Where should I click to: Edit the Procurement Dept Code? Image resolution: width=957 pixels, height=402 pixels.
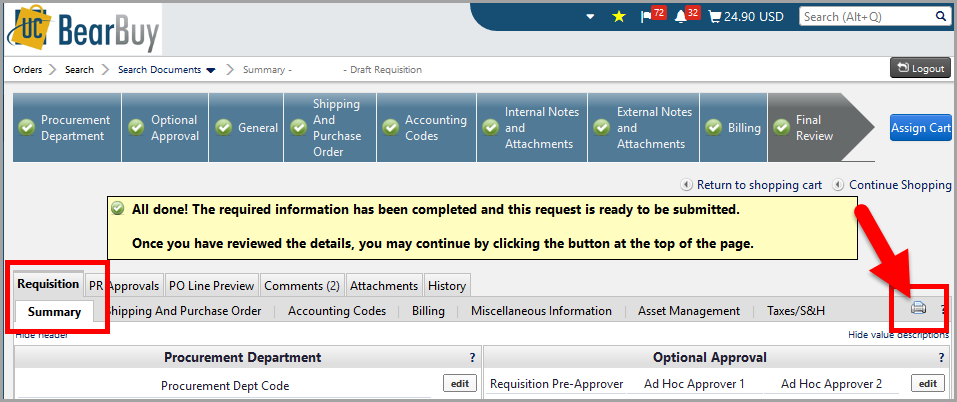[x=458, y=383]
